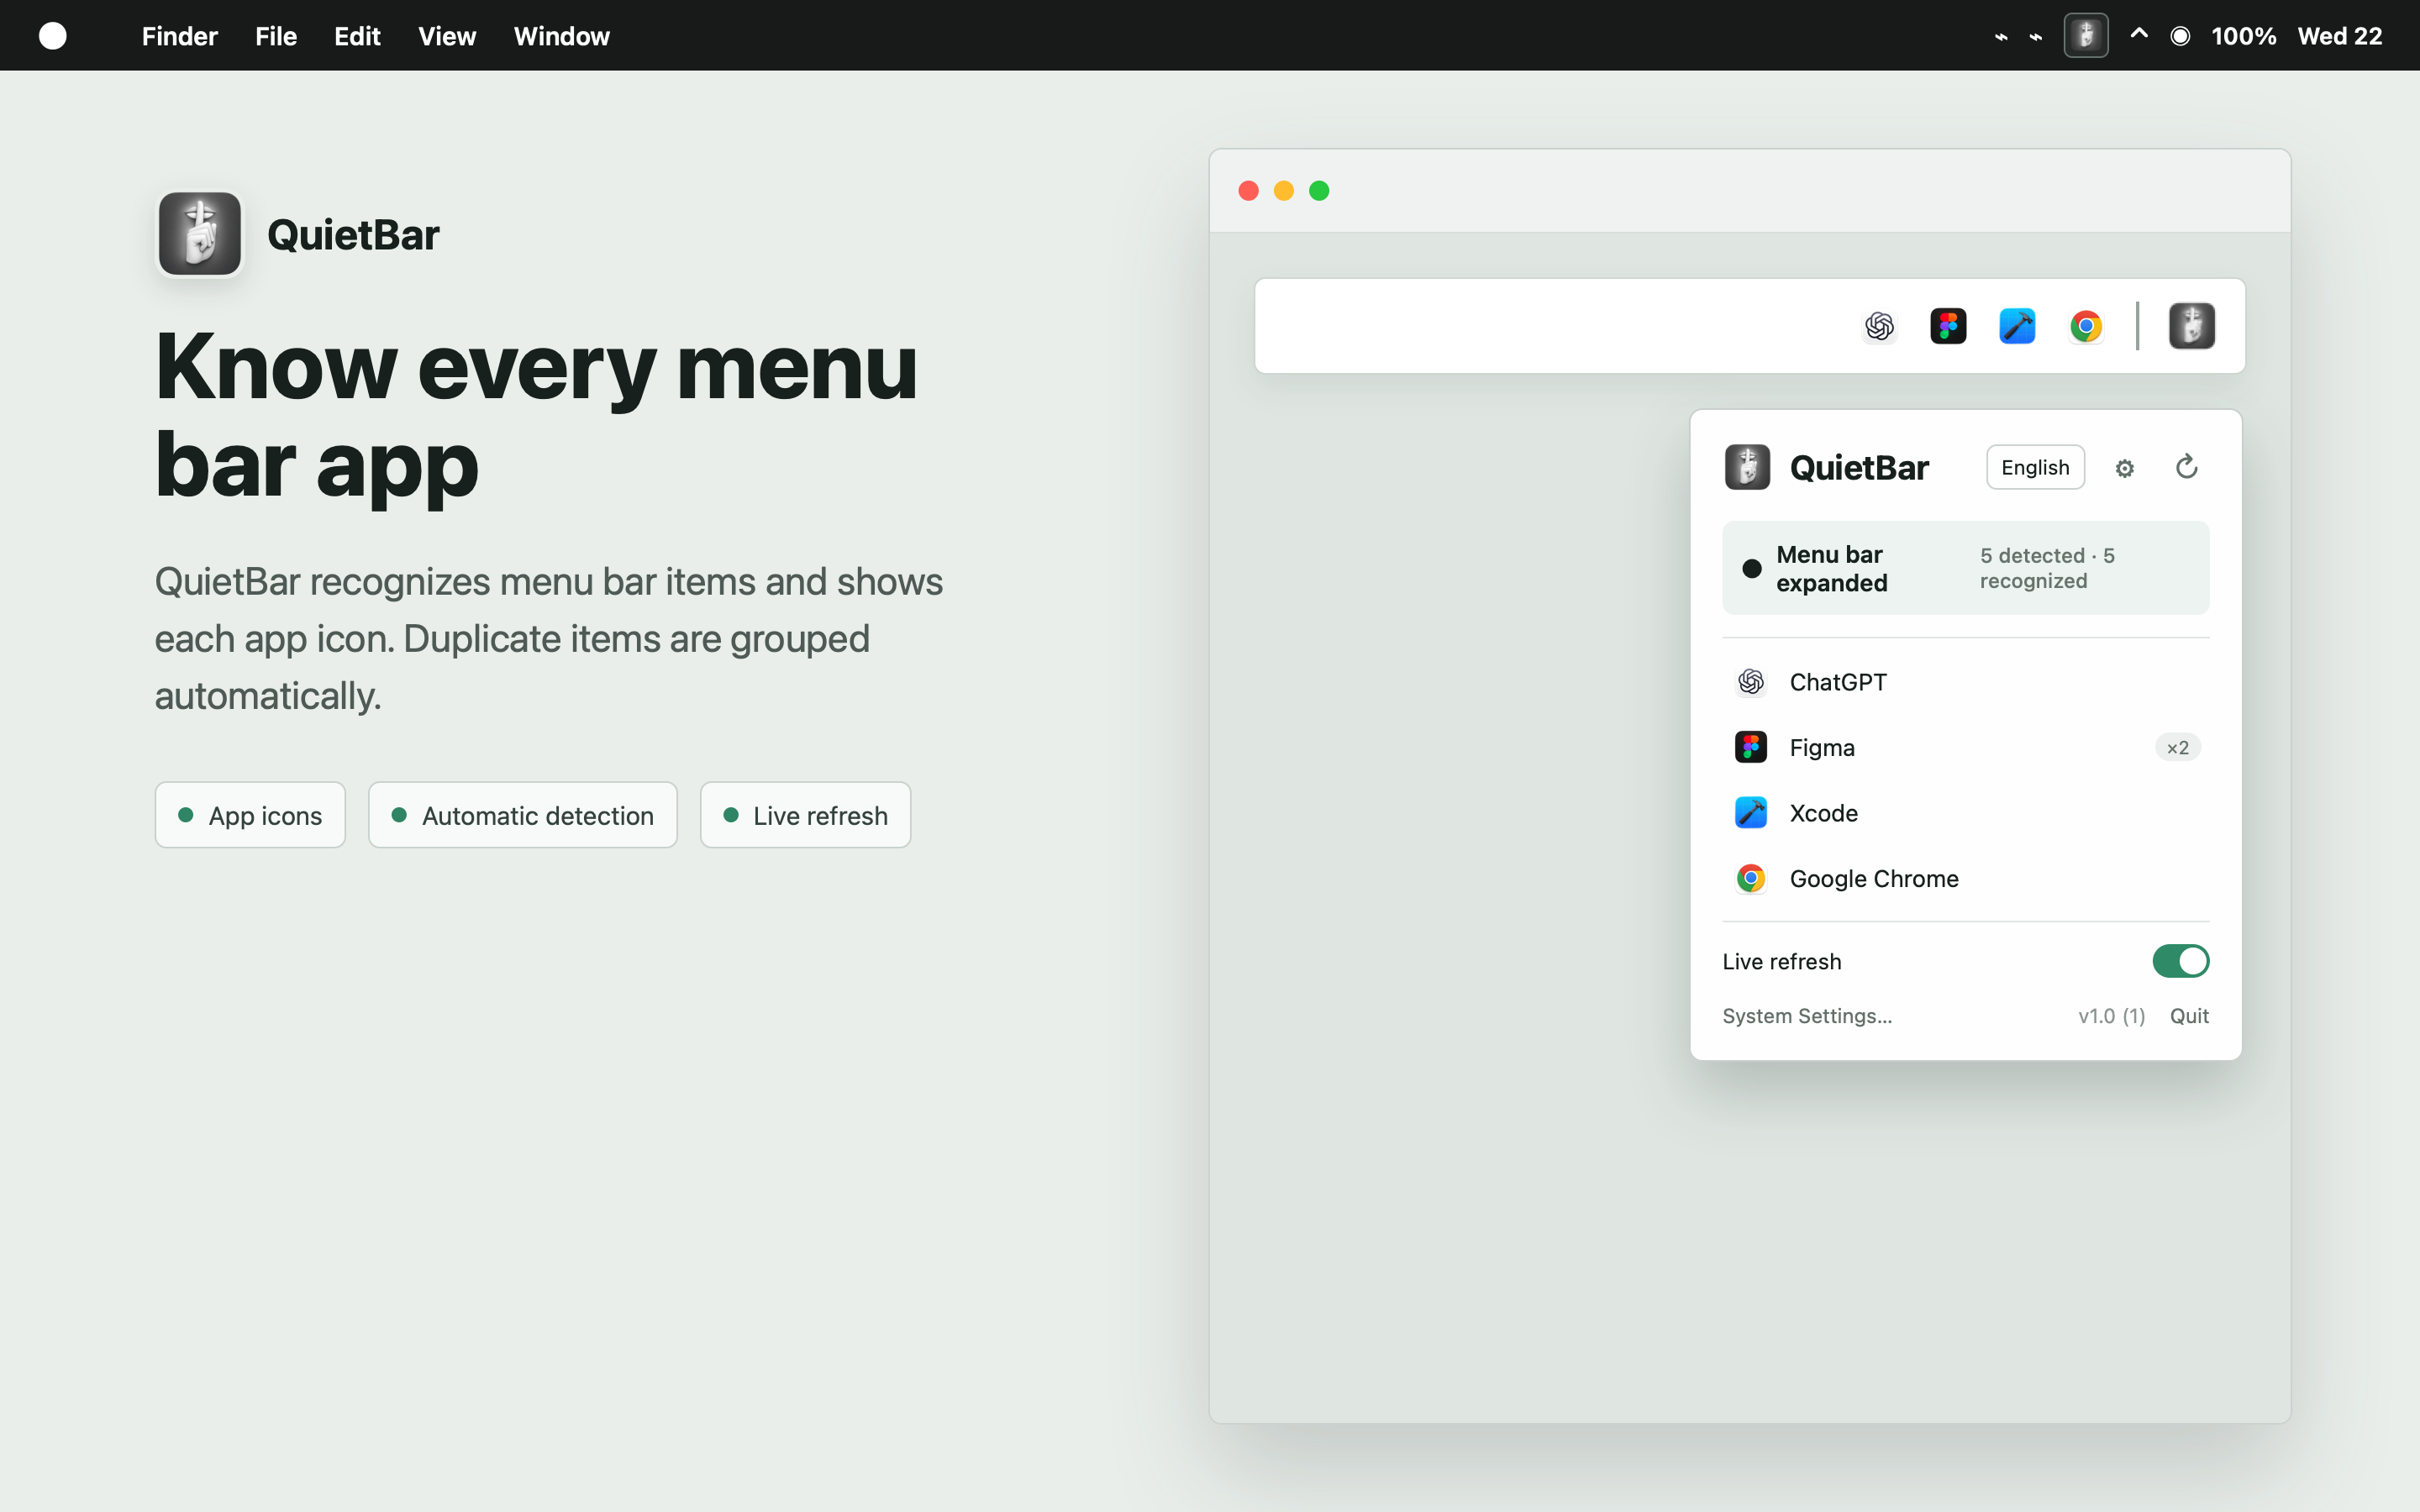Open settings via the gear icon in popover
The height and width of the screenshot is (1512, 2420).
(2125, 468)
